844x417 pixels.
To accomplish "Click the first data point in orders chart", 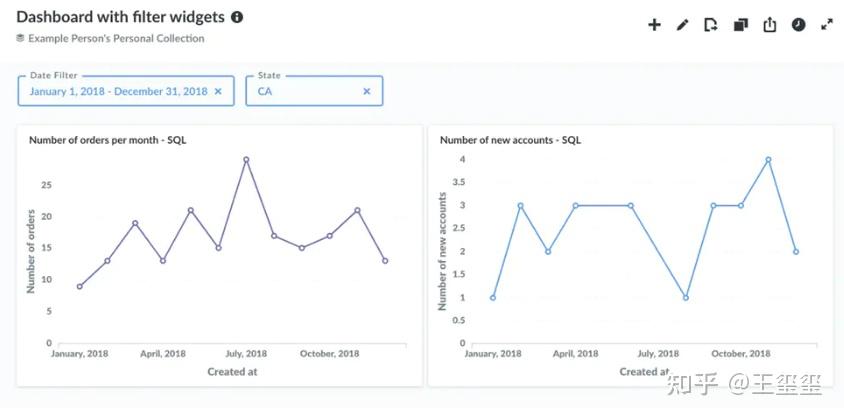I will pos(80,286).
